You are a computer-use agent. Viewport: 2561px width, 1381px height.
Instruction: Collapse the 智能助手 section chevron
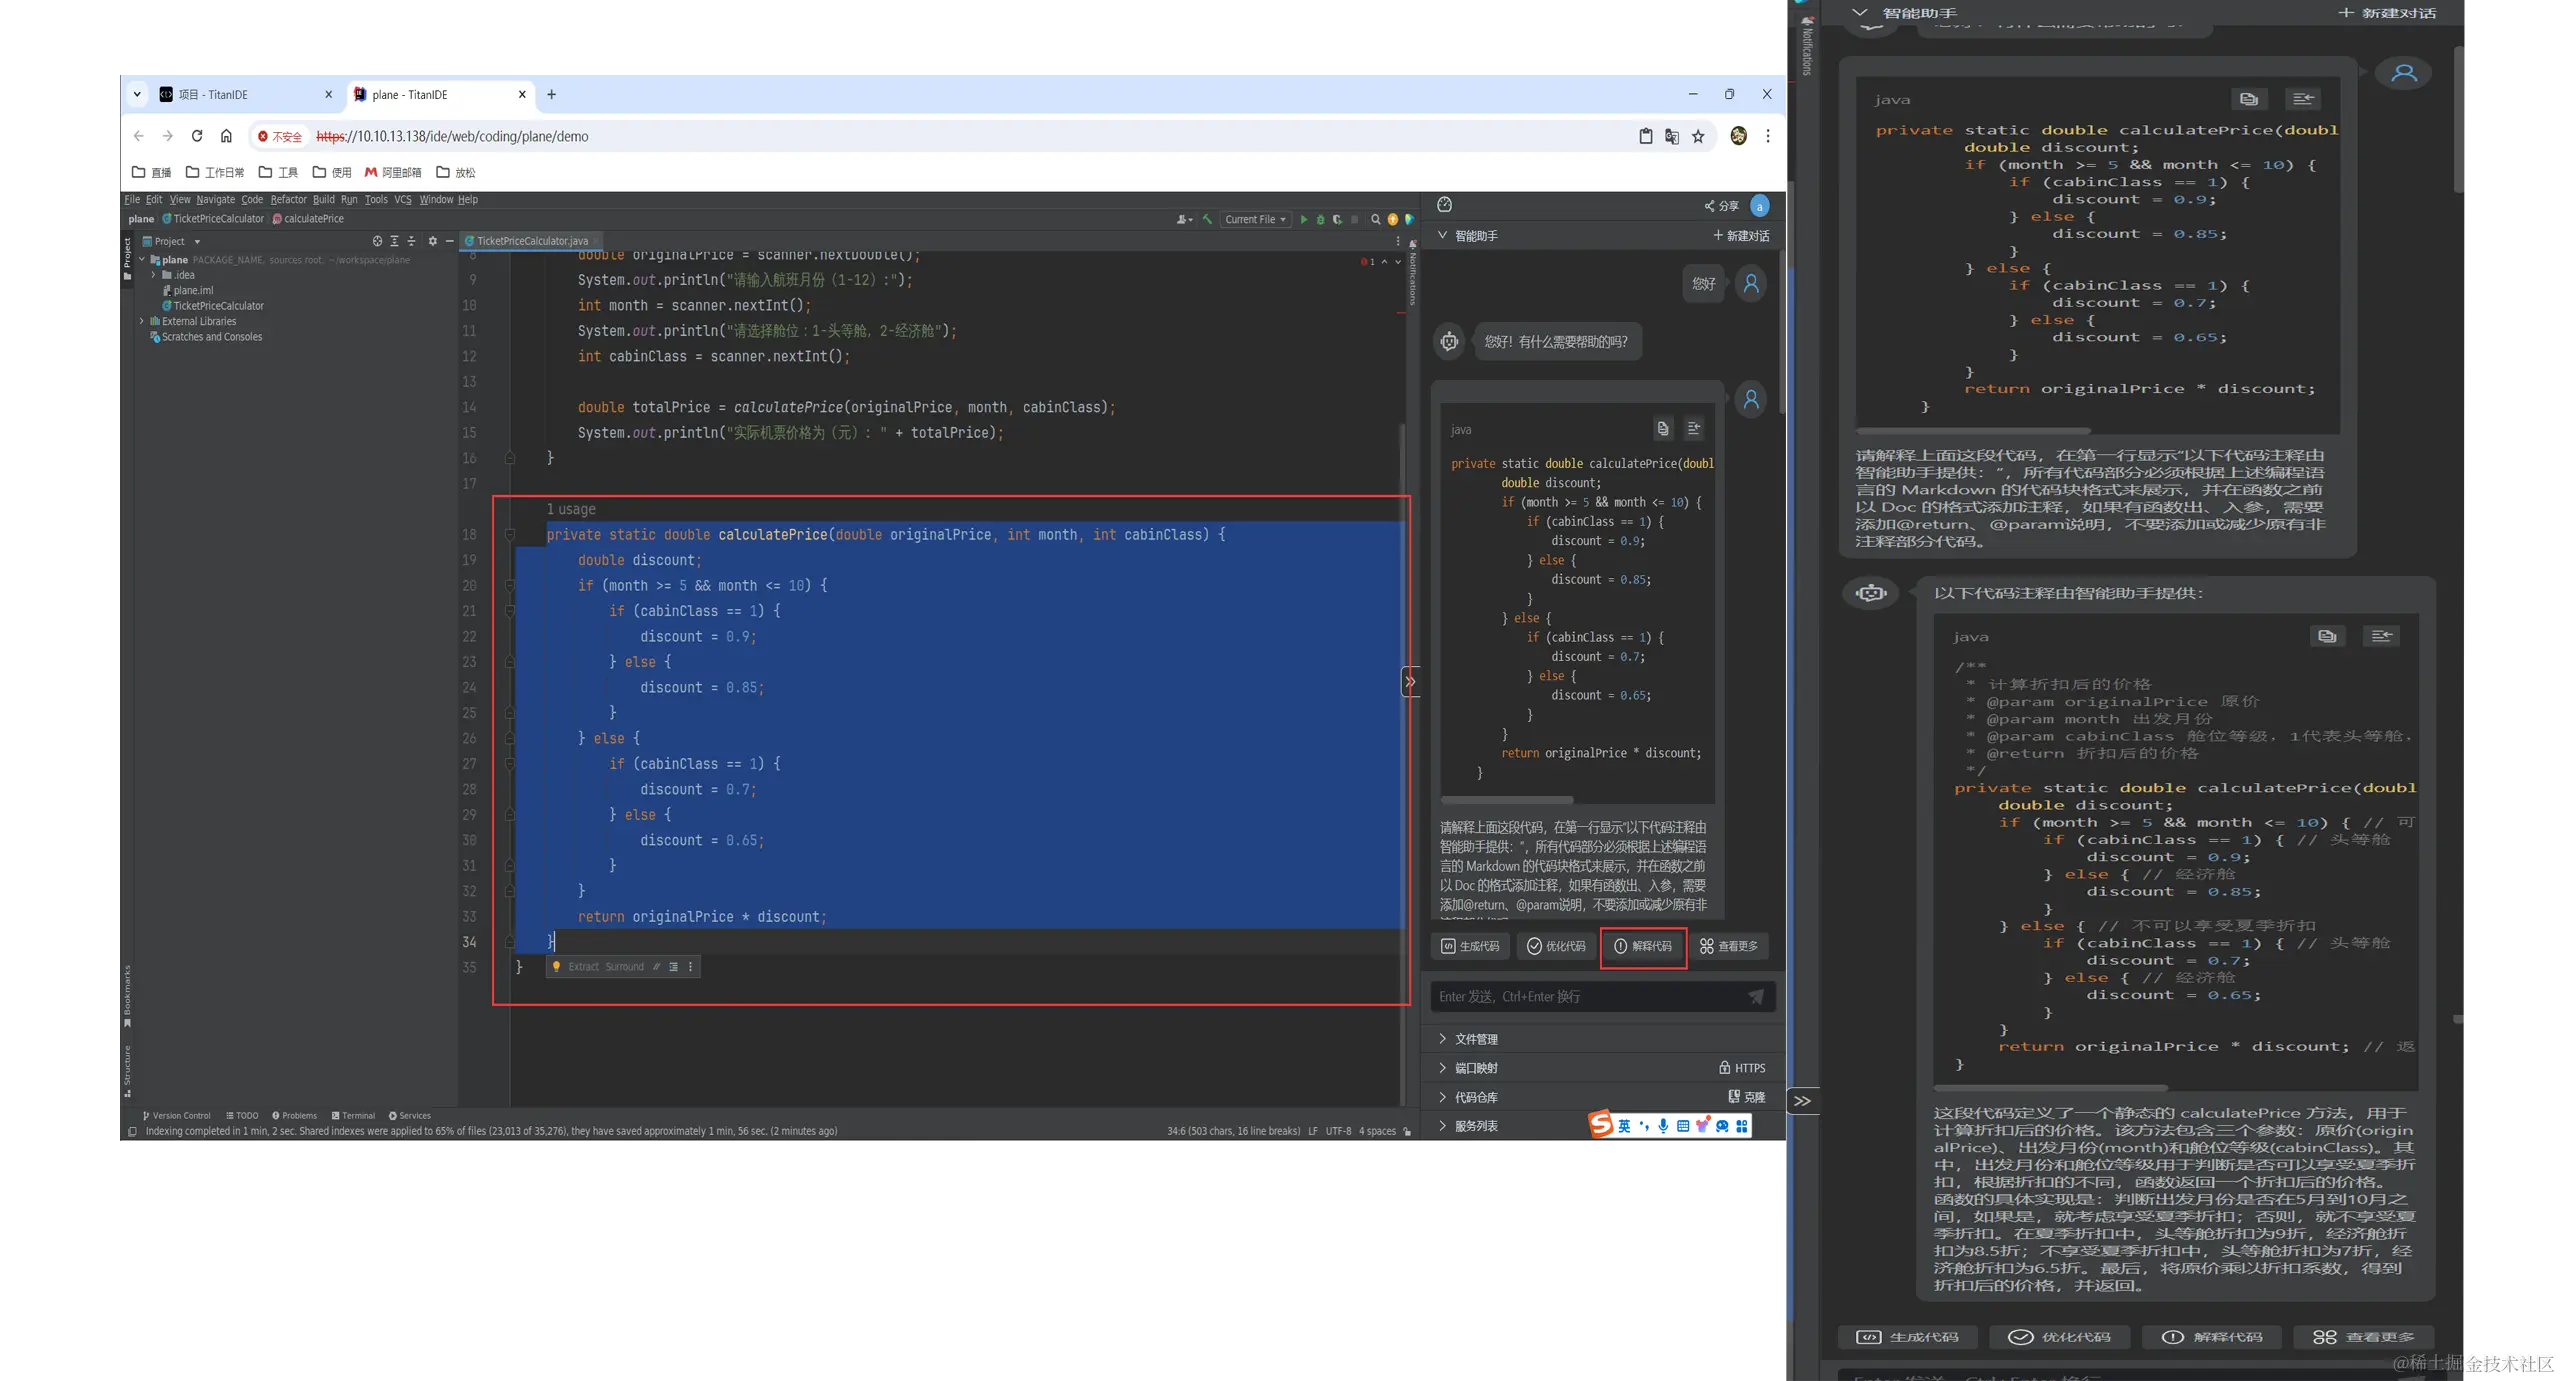(x=1442, y=235)
